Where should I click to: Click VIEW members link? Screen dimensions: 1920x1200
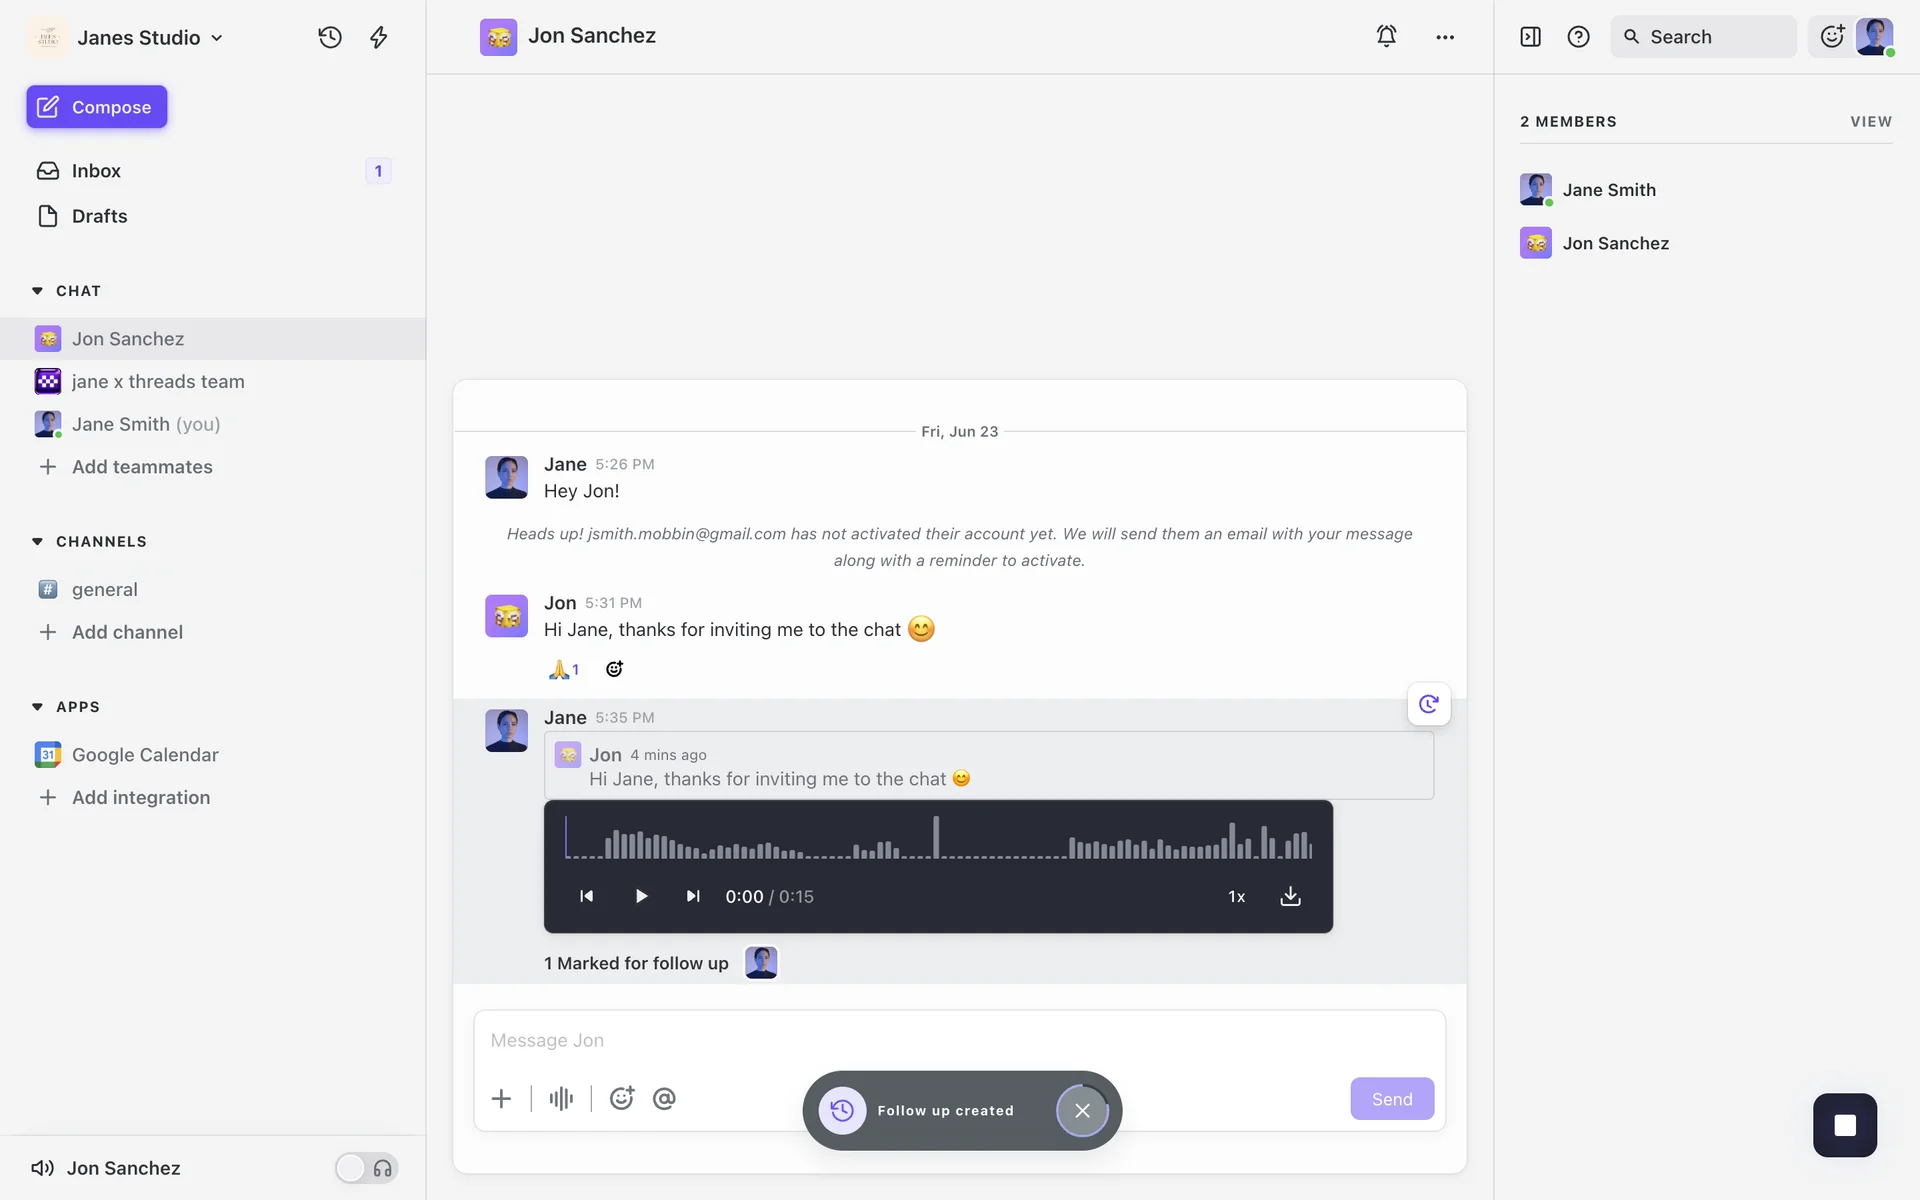(x=1870, y=122)
